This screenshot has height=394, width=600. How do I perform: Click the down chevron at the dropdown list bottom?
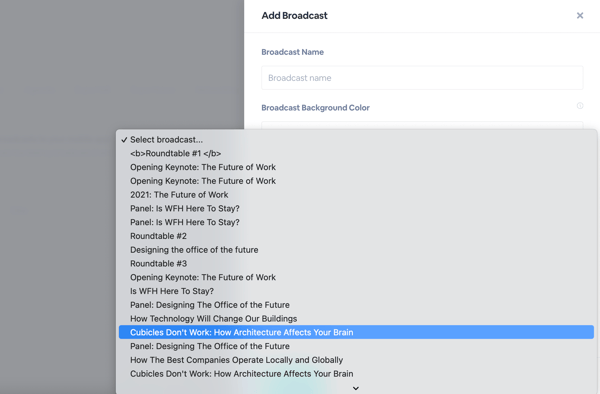coord(355,388)
